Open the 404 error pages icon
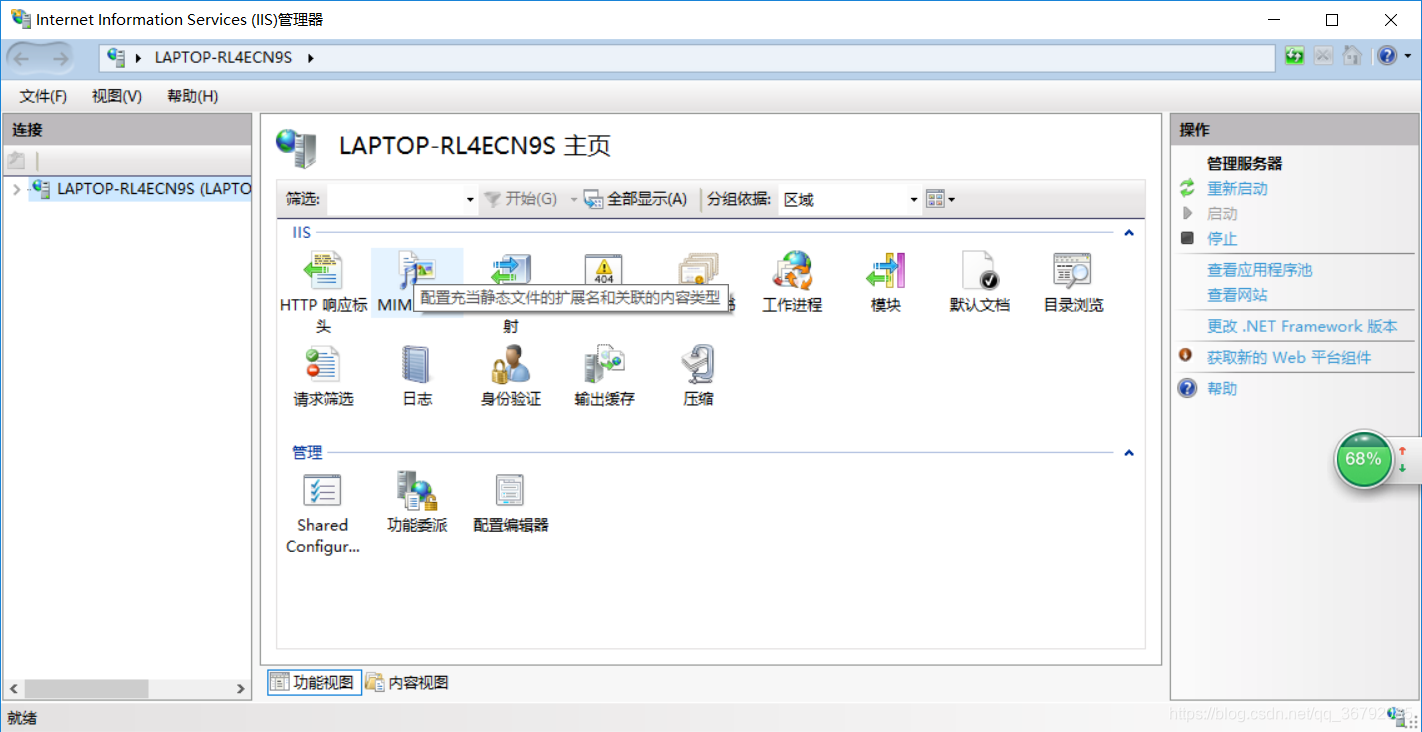The image size is (1422, 732). tap(603, 268)
